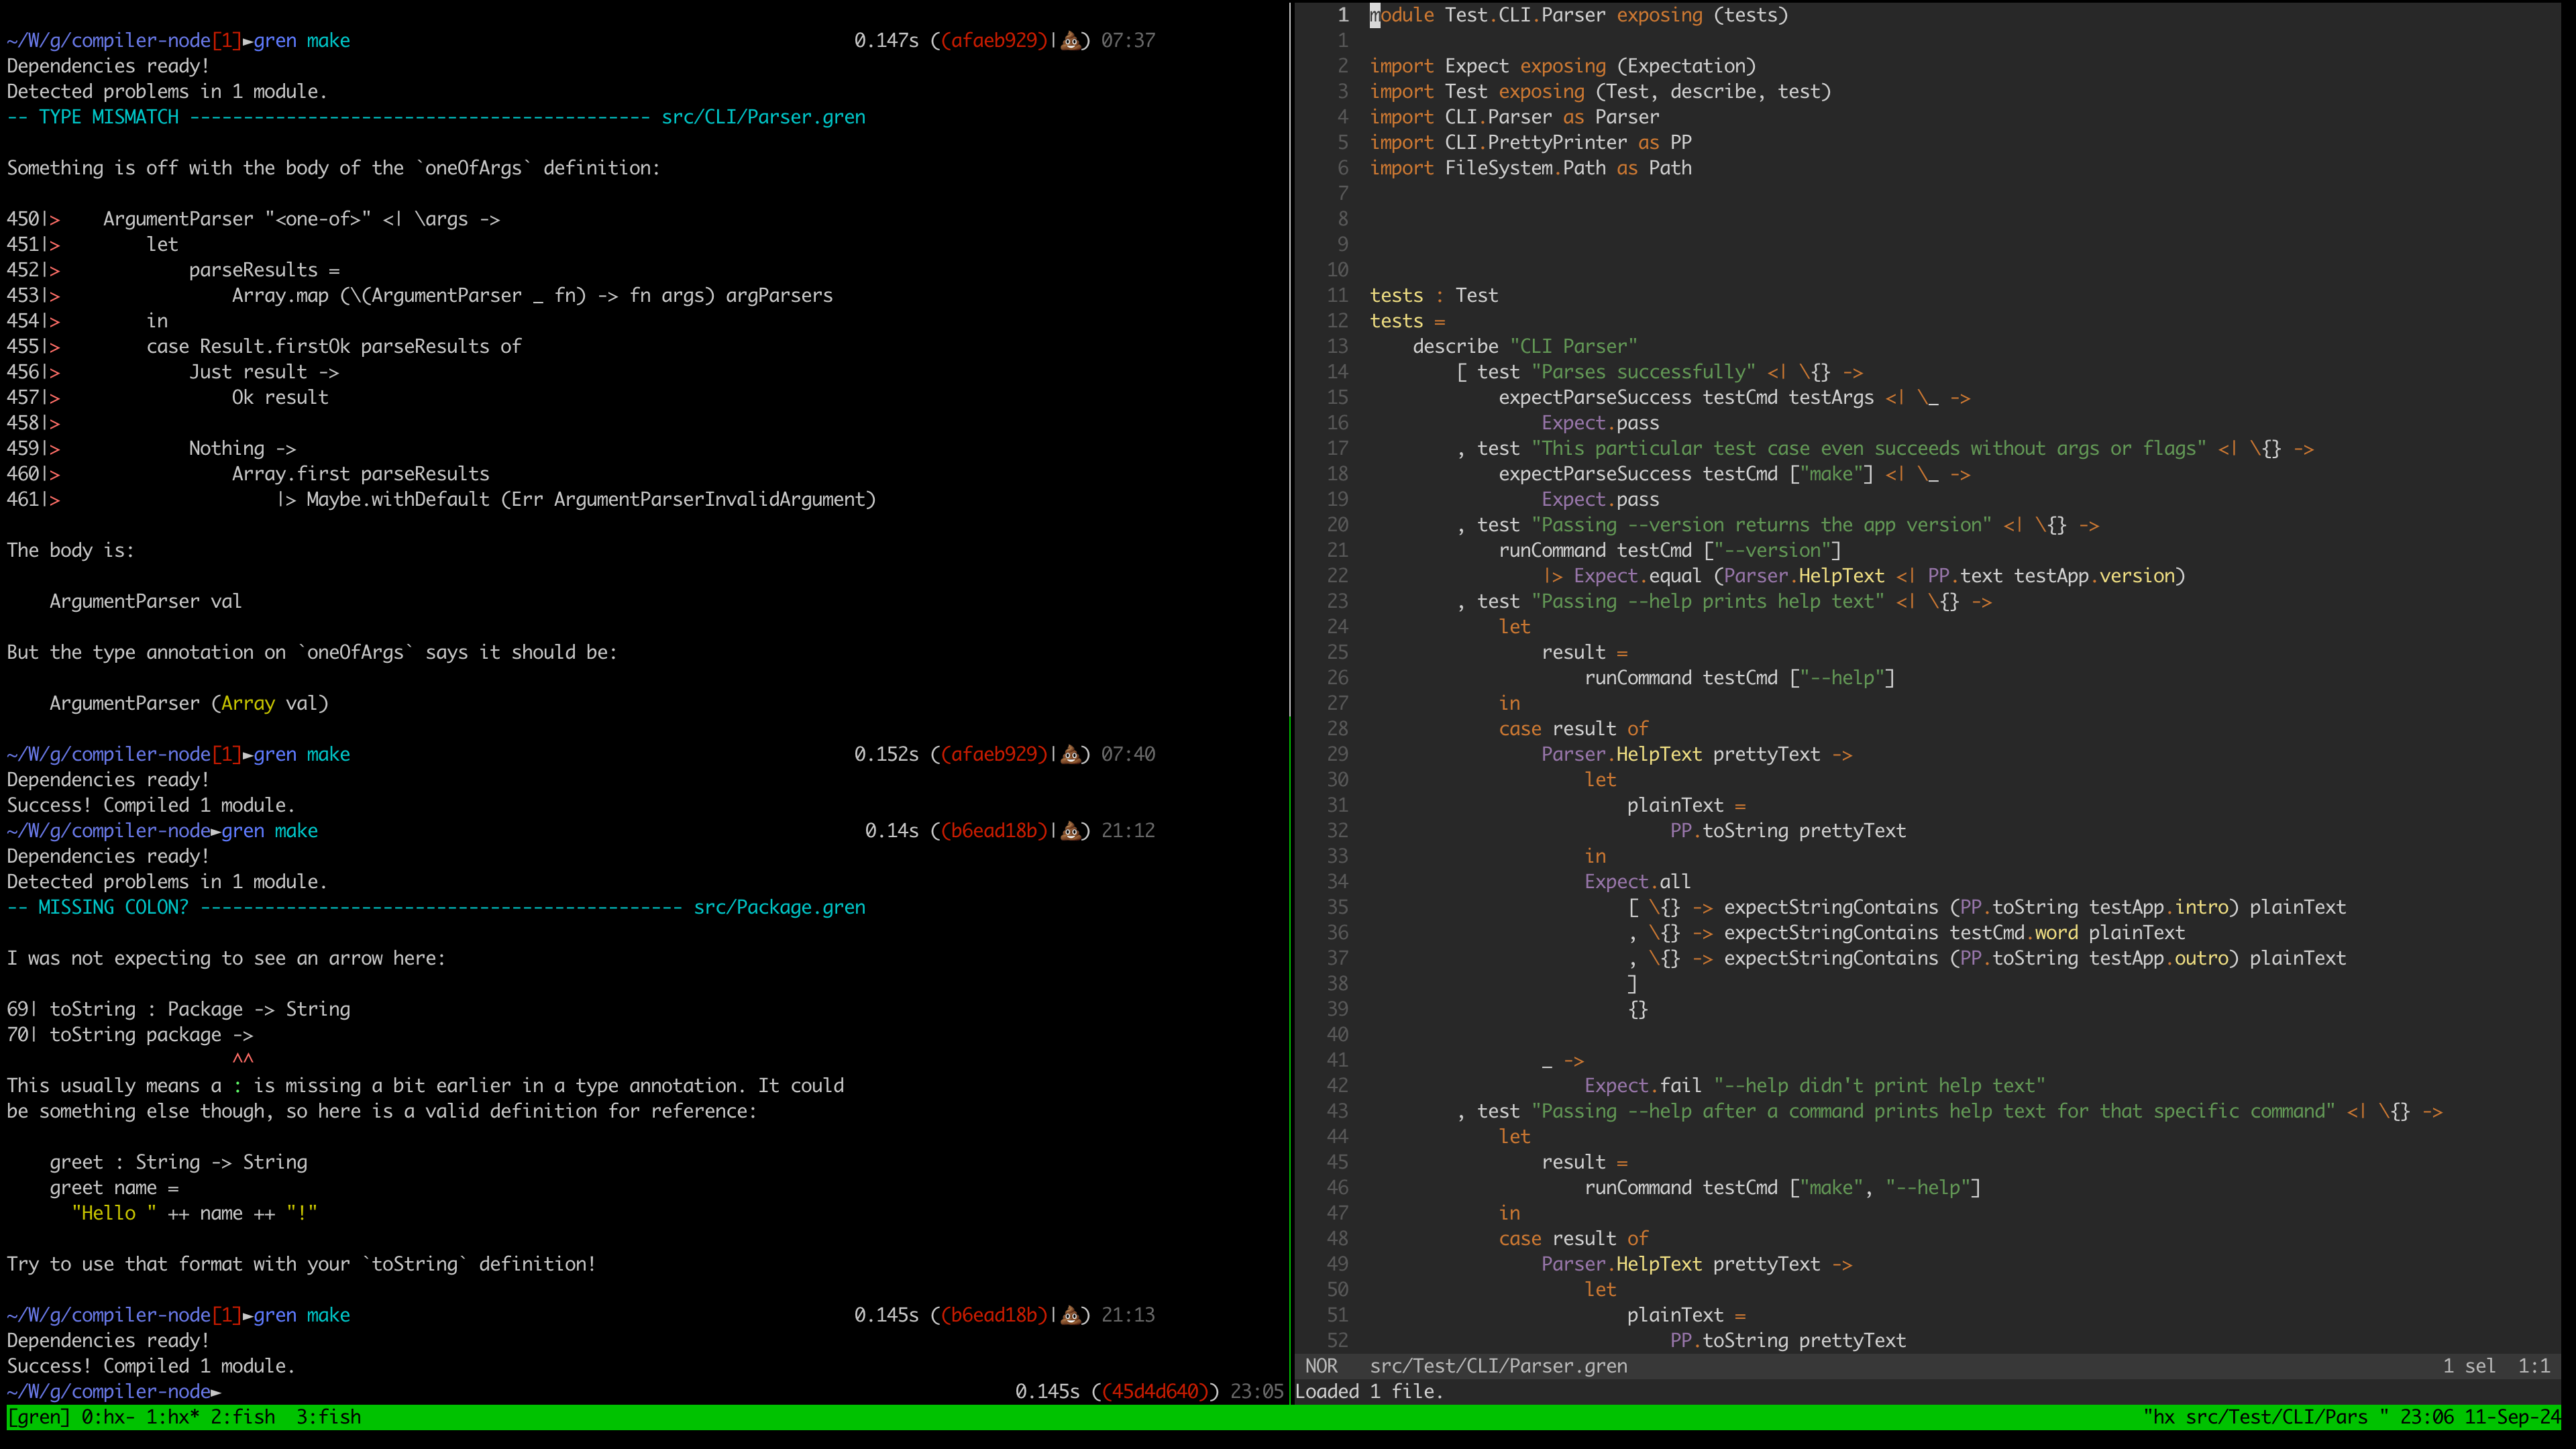Click the file name src/Test/CLI/Parser.gren in statusline
This screenshot has width=2576, height=1449.
tap(1498, 1366)
